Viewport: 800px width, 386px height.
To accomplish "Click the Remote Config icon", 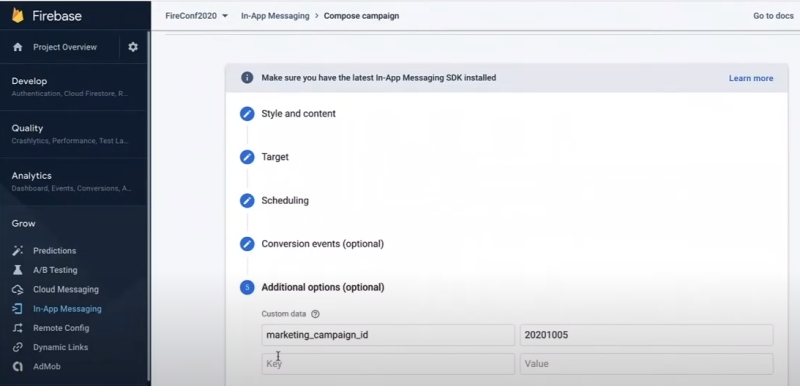I will (18, 328).
